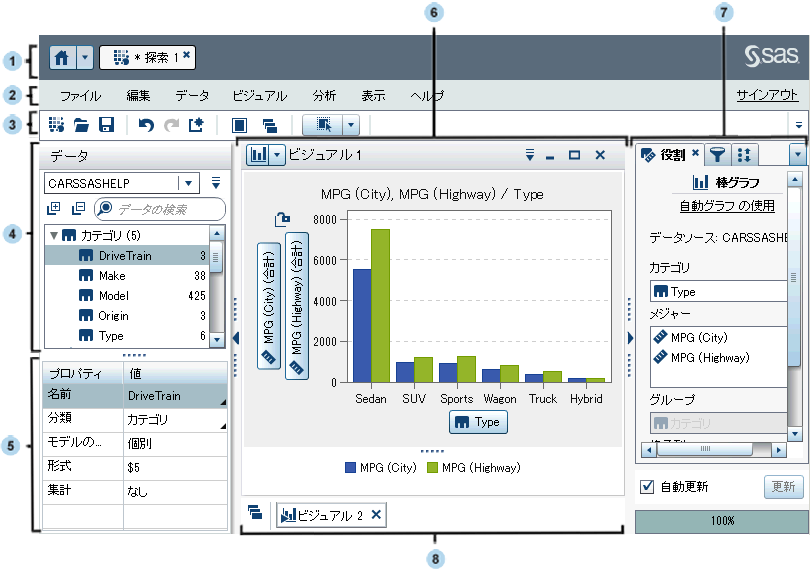Click the Save disk icon in toolbar

point(106,125)
